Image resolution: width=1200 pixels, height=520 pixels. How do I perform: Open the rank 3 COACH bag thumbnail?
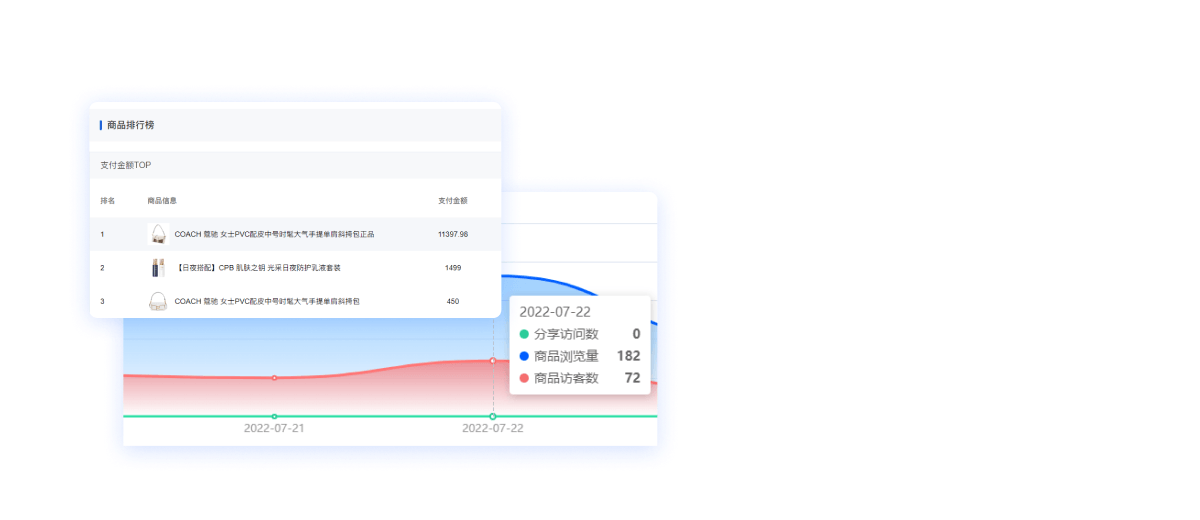click(x=158, y=301)
